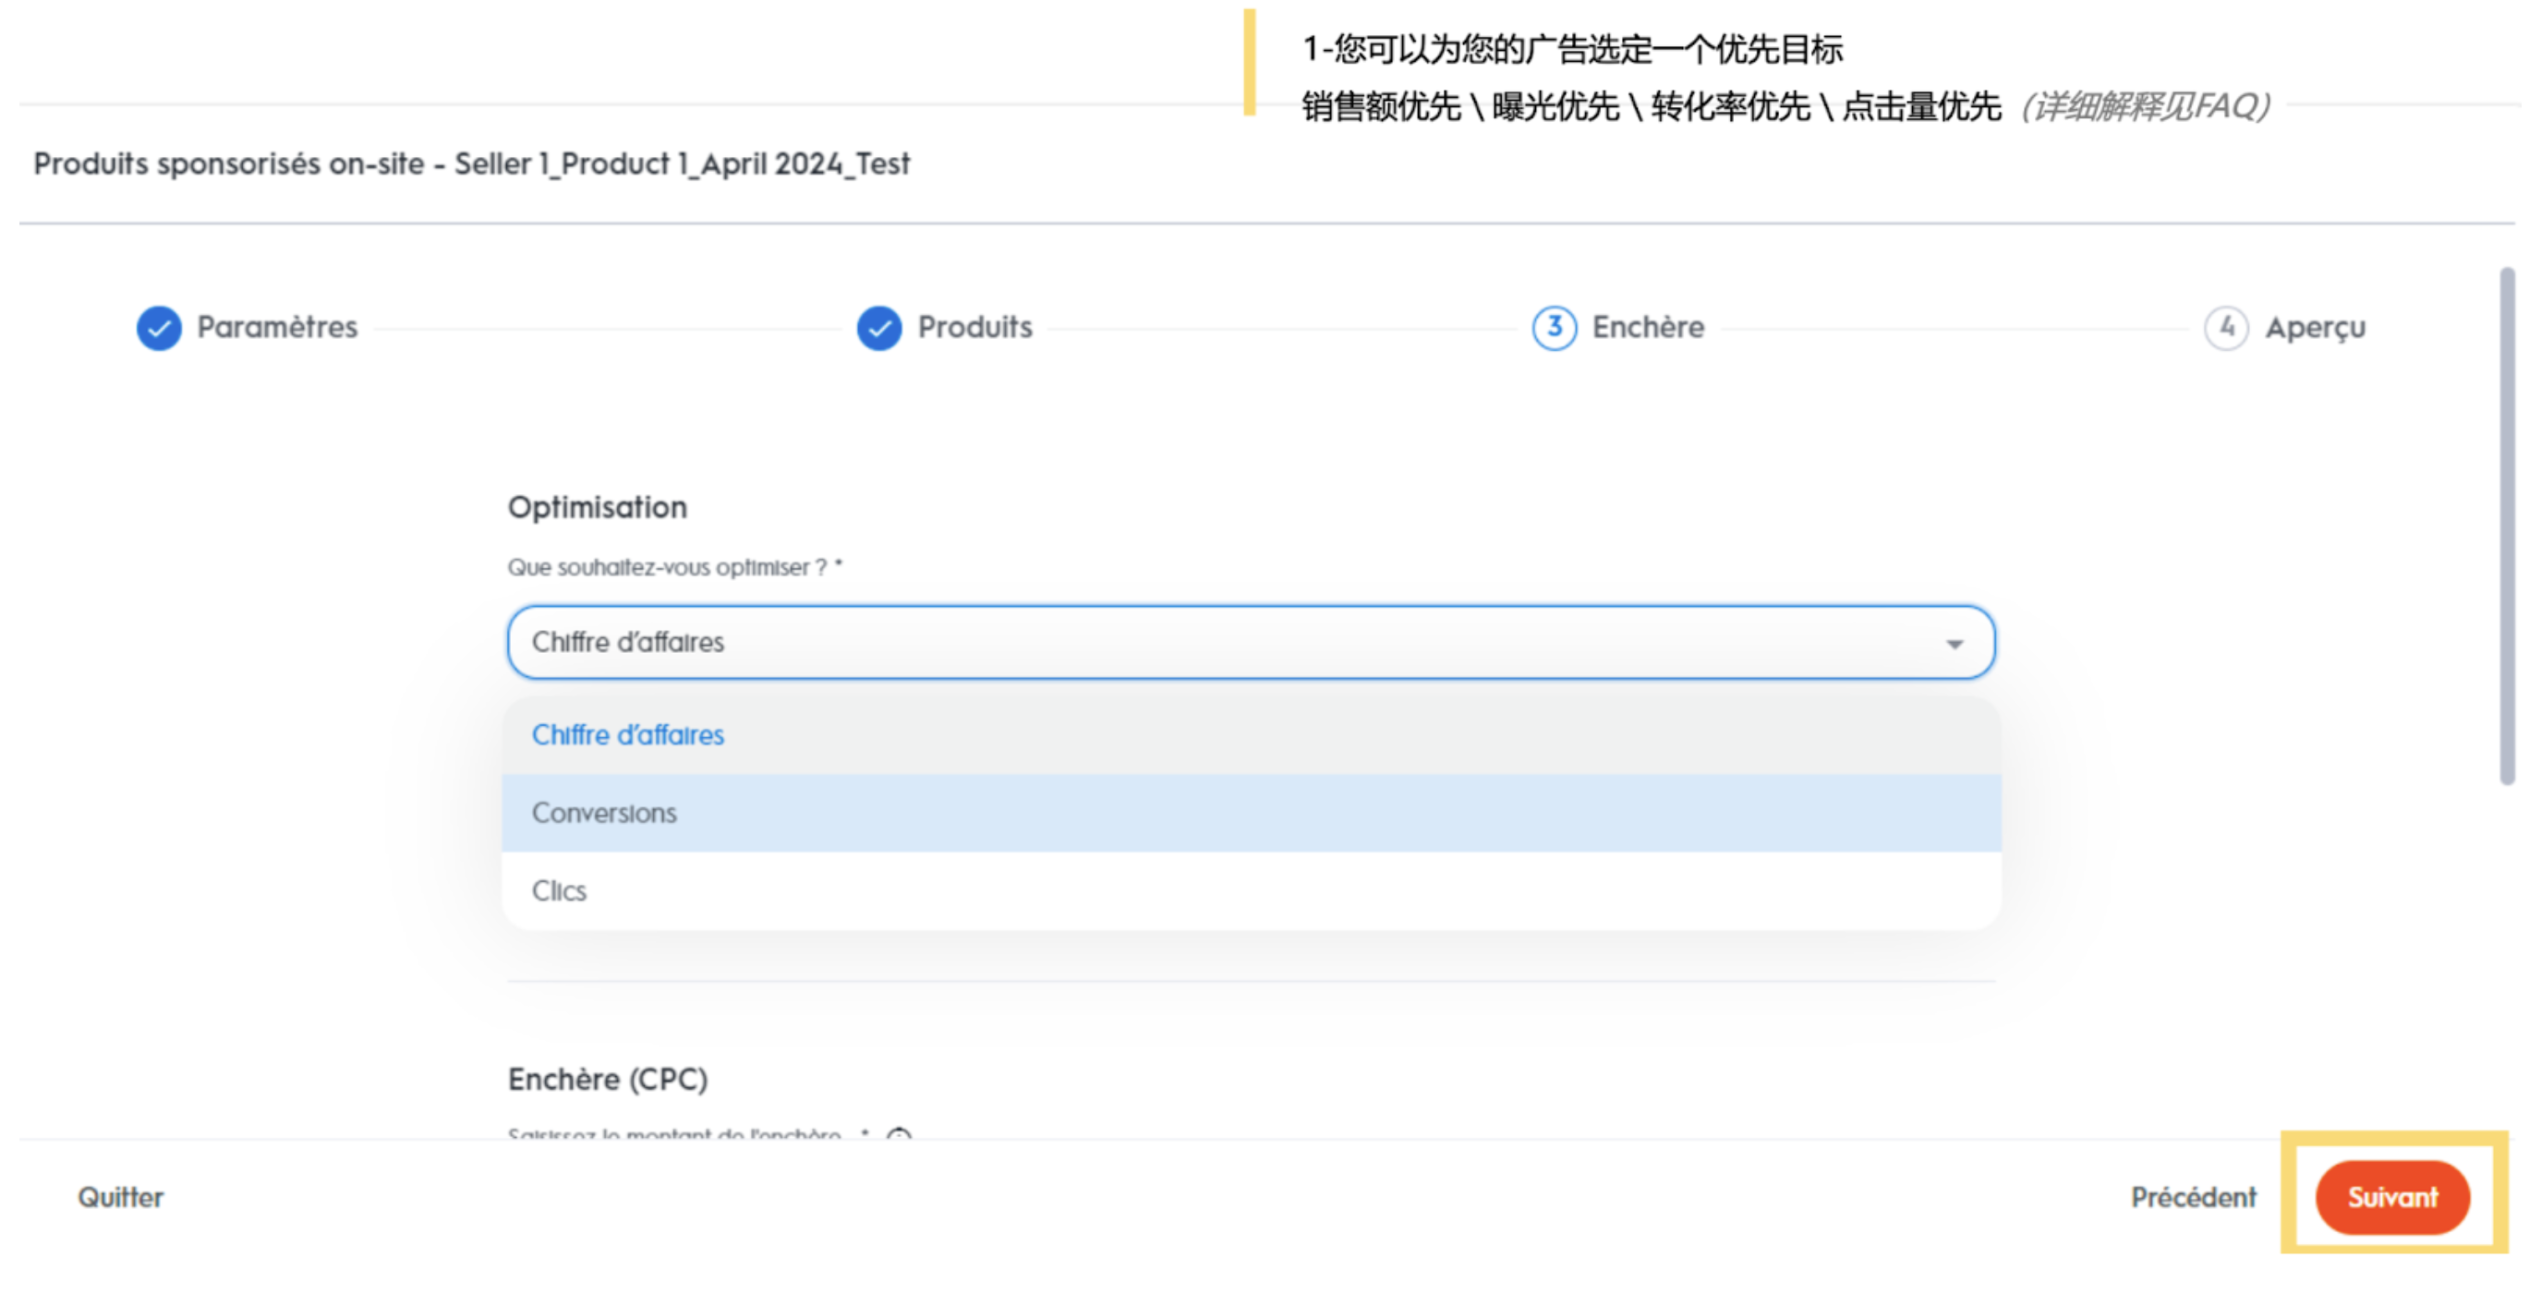The width and height of the screenshot is (2544, 1290).
Task: Click the Paramètres completed checkmark icon
Action: coord(159,328)
